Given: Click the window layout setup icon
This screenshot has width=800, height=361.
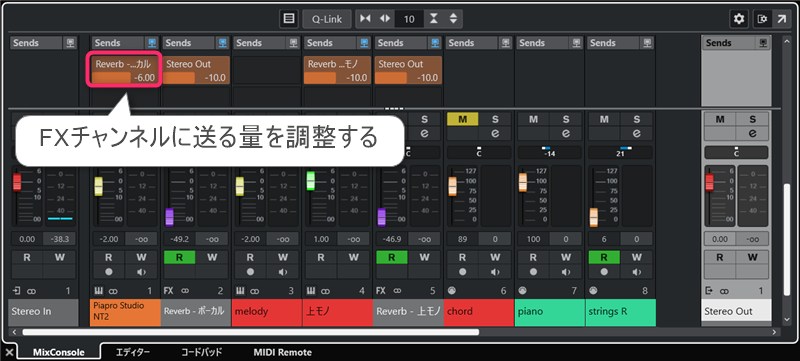Looking at the screenshot, I should point(762,19).
